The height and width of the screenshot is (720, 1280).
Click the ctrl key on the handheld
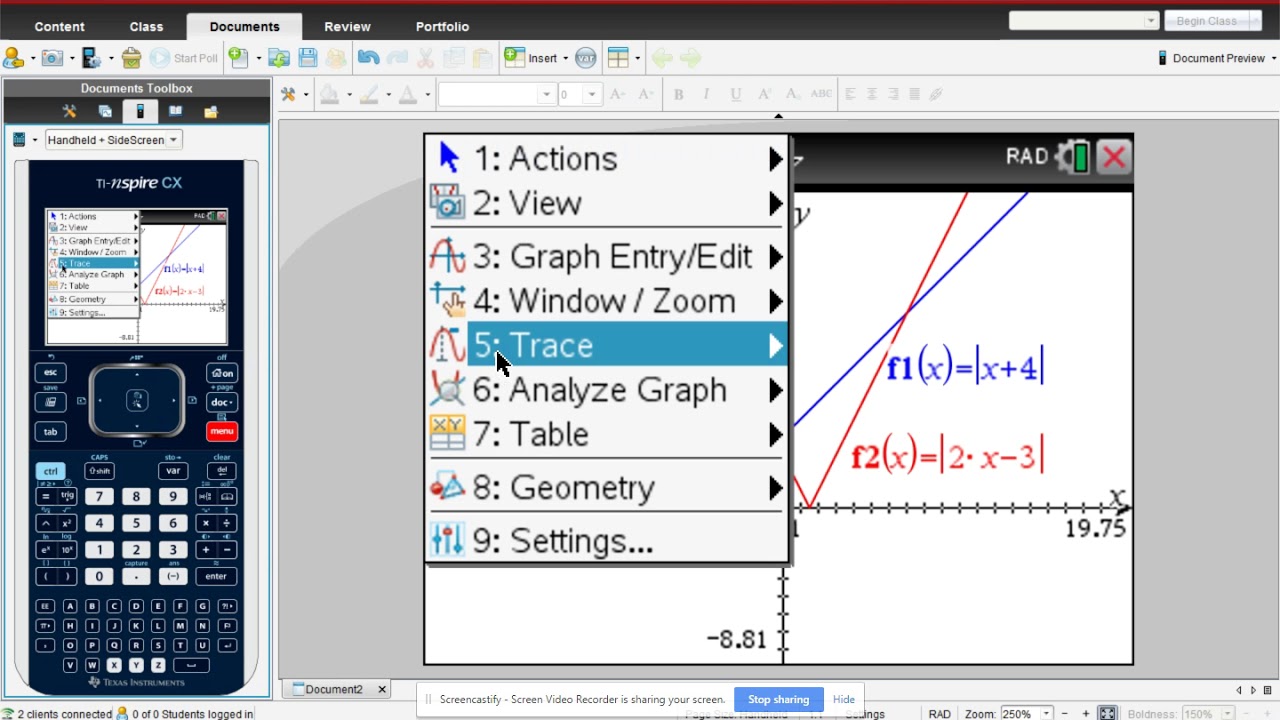[50, 471]
